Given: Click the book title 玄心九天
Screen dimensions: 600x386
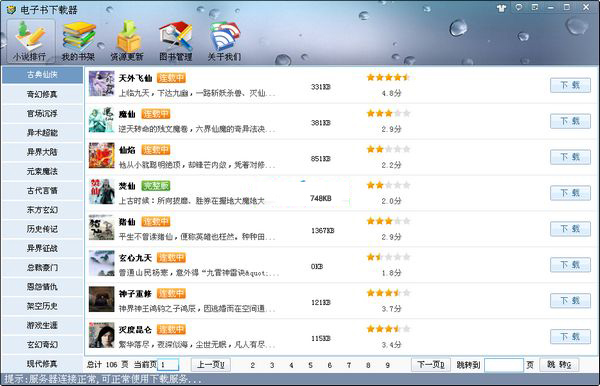Looking at the screenshot, I should [x=135, y=258].
